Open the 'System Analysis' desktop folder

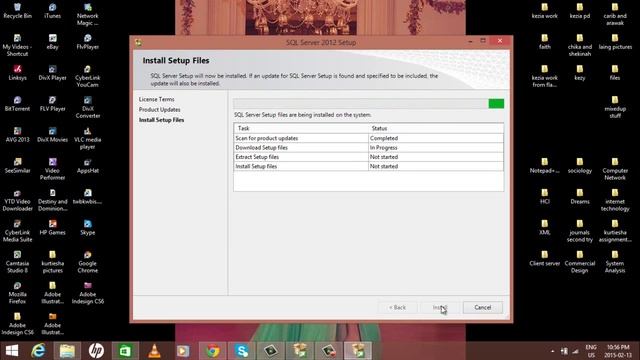pos(615,262)
